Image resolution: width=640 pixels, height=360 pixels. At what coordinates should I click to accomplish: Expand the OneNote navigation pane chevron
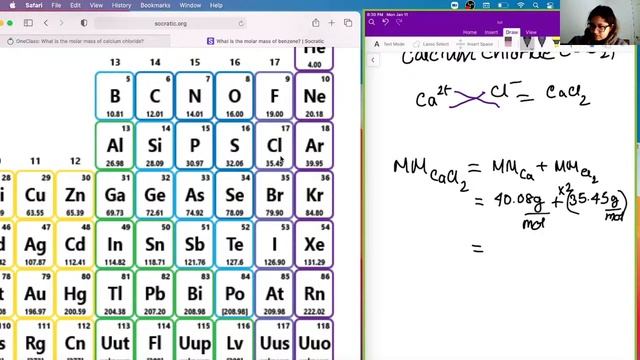tap(373, 60)
